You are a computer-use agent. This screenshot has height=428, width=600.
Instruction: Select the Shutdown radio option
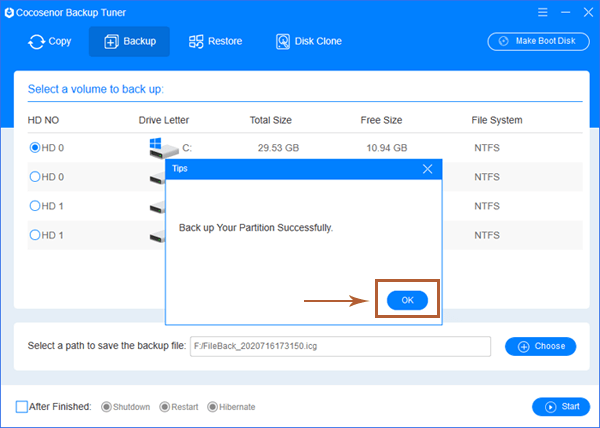tap(106, 407)
